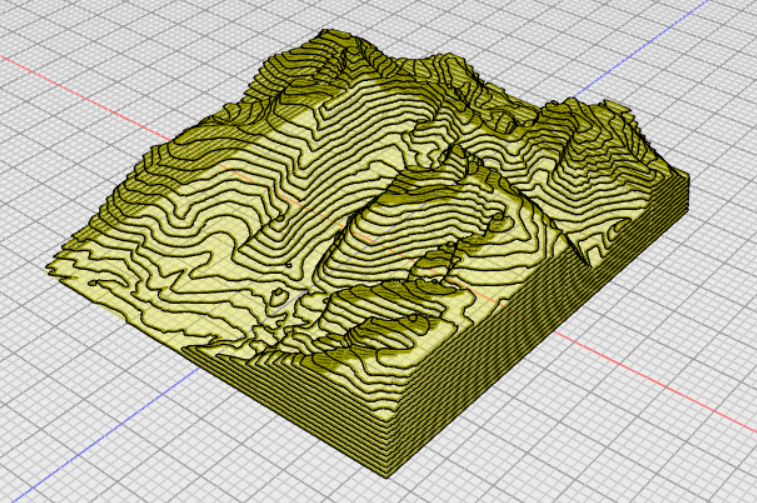Click empty grid in the top-left corner
Screen dimensions: 757x503
pyautogui.click(x=60, y=30)
